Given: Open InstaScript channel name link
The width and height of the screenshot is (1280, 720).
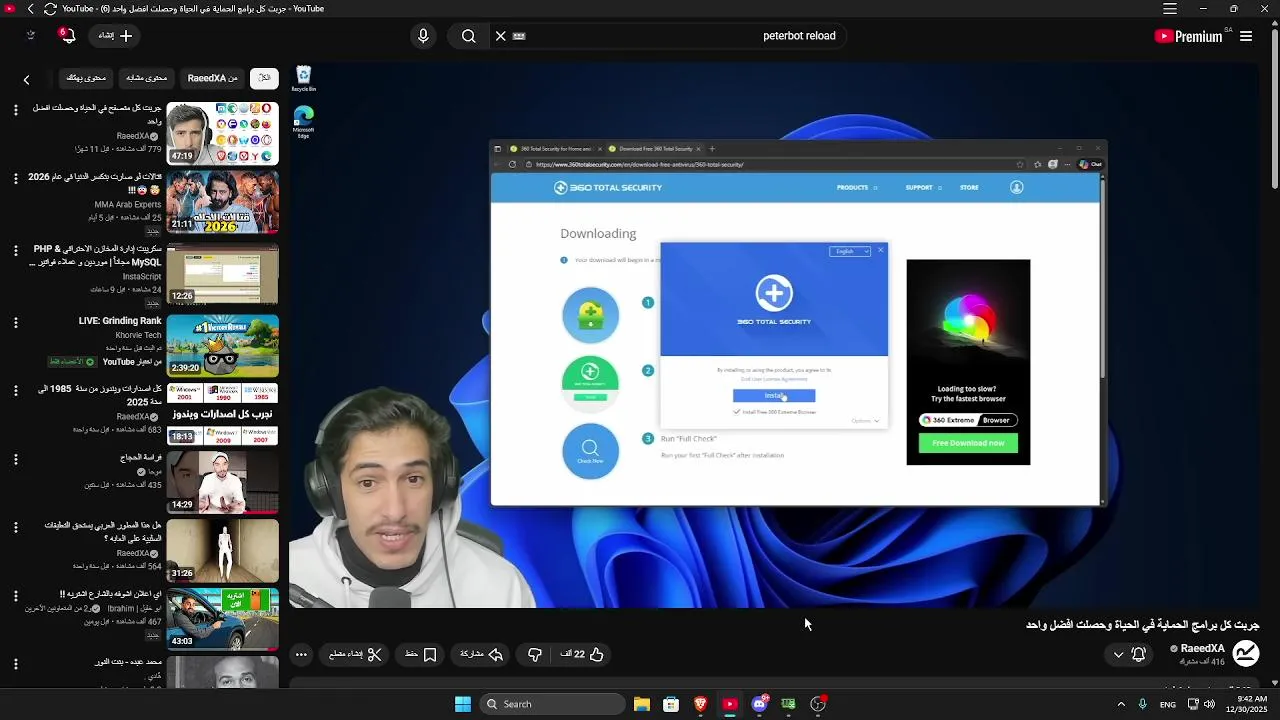Looking at the screenshot, I should [x=142, y=277].
